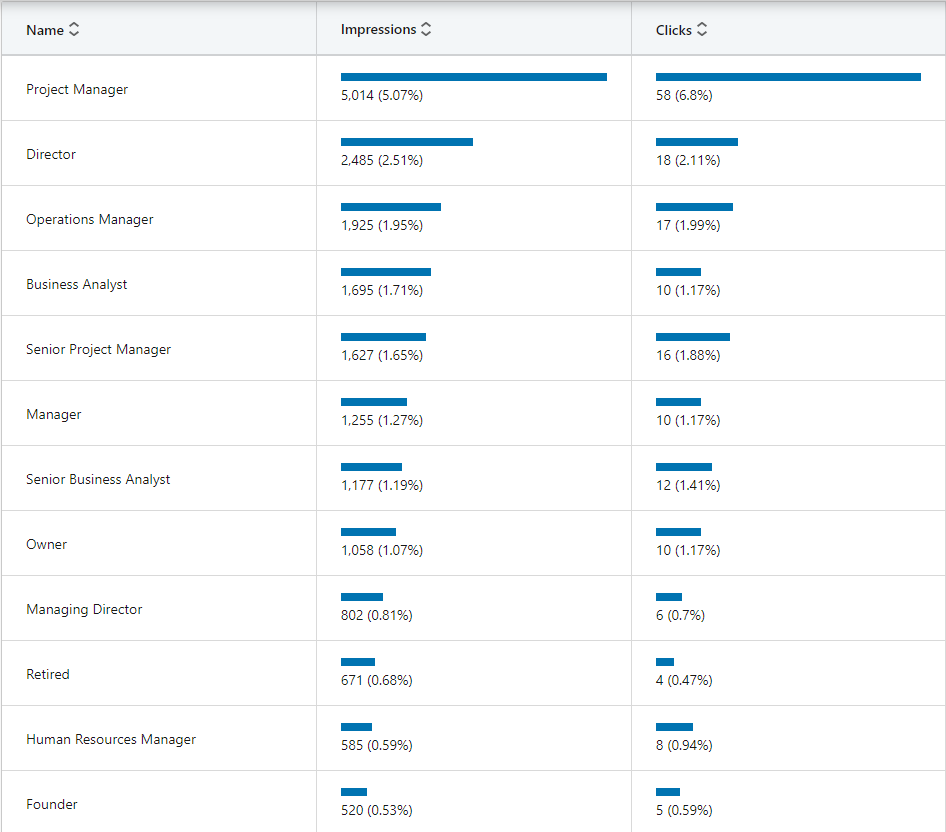The height and width of the screenshot is (832, 946).
Task: Select the Project Manager row name
Action: [77, 89]
